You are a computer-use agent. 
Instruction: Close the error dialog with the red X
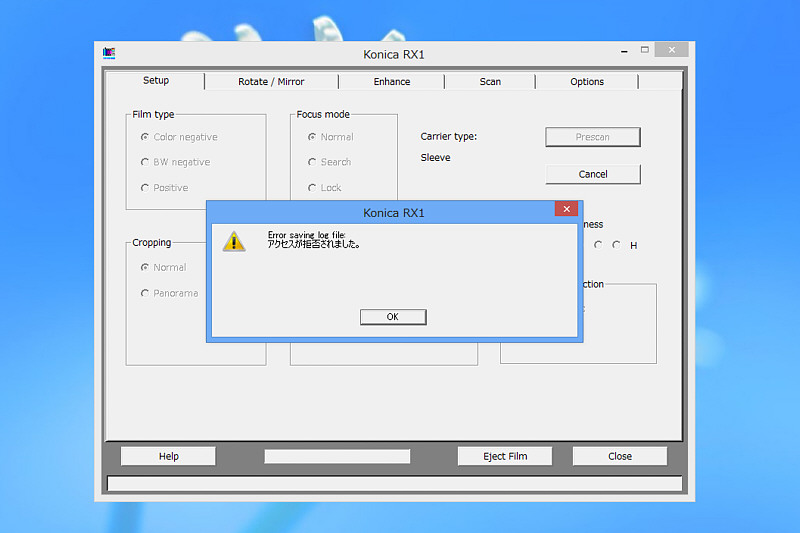(566, 209)
